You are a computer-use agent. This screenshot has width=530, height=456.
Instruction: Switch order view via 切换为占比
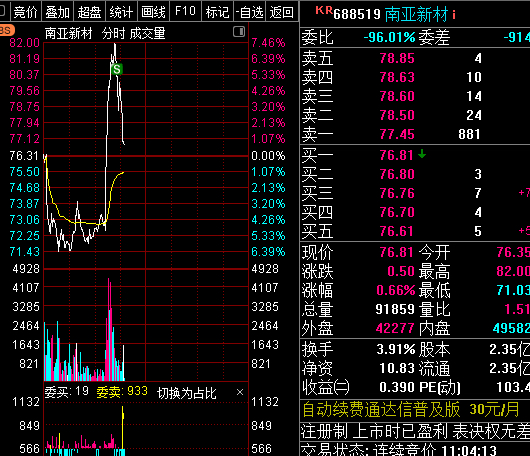point(187,393)
